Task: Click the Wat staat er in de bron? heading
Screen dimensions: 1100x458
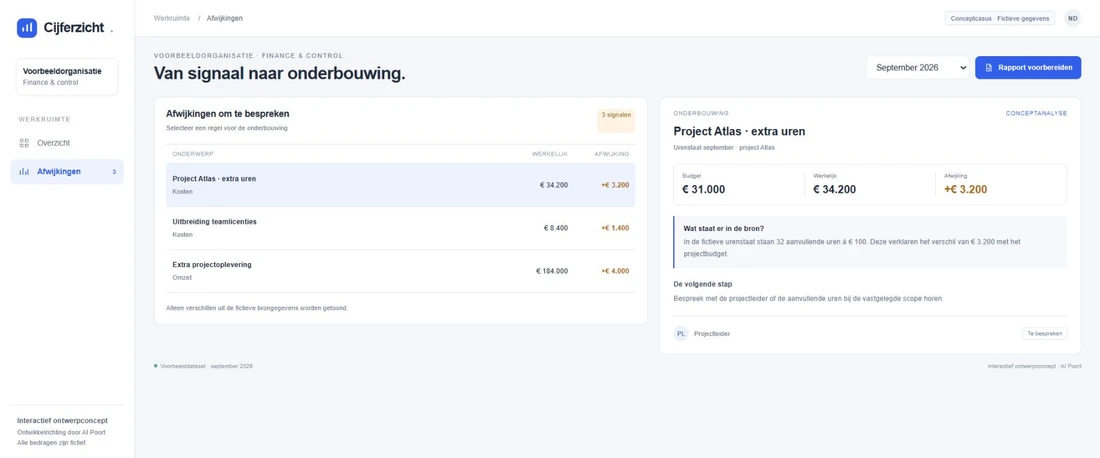Action: [724, 229]
